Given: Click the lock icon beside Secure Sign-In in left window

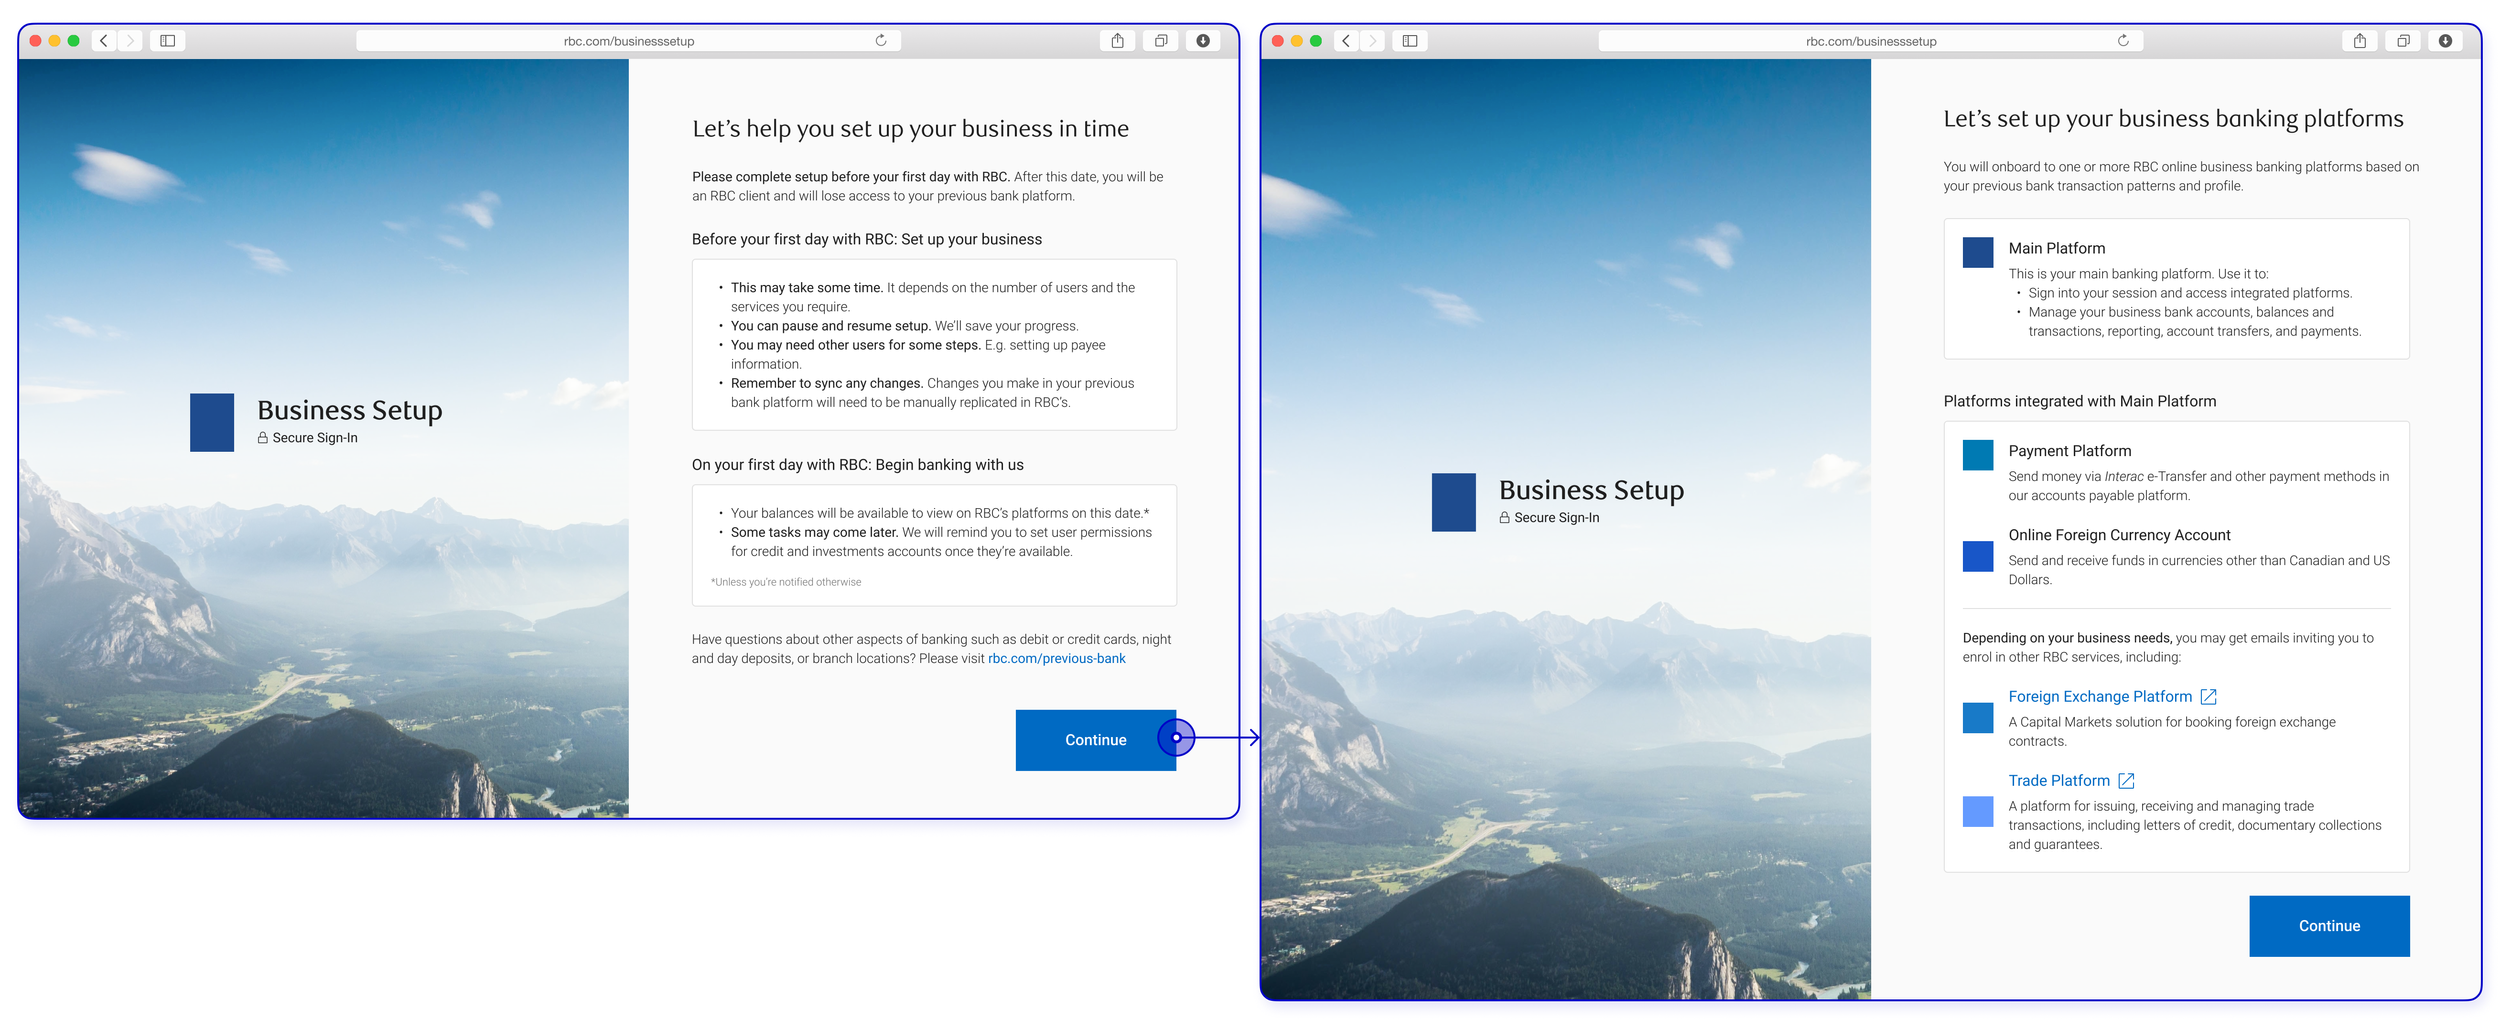Looking at the screenshot, I should point(263,438).
